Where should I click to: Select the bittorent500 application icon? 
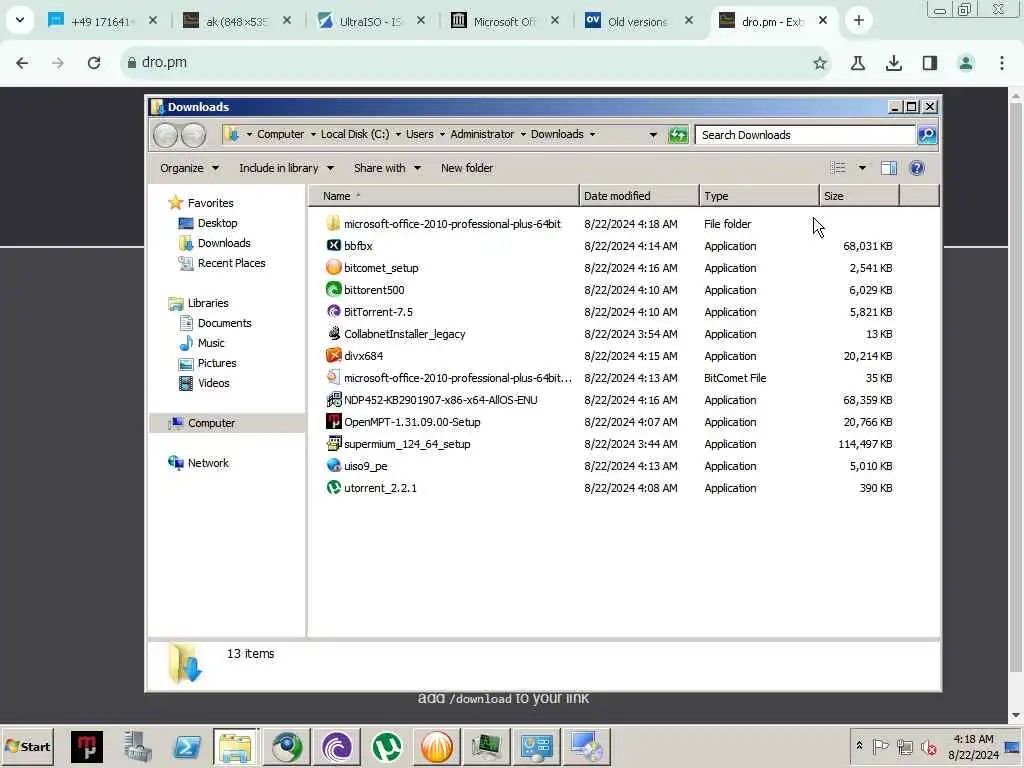[334, 289]
